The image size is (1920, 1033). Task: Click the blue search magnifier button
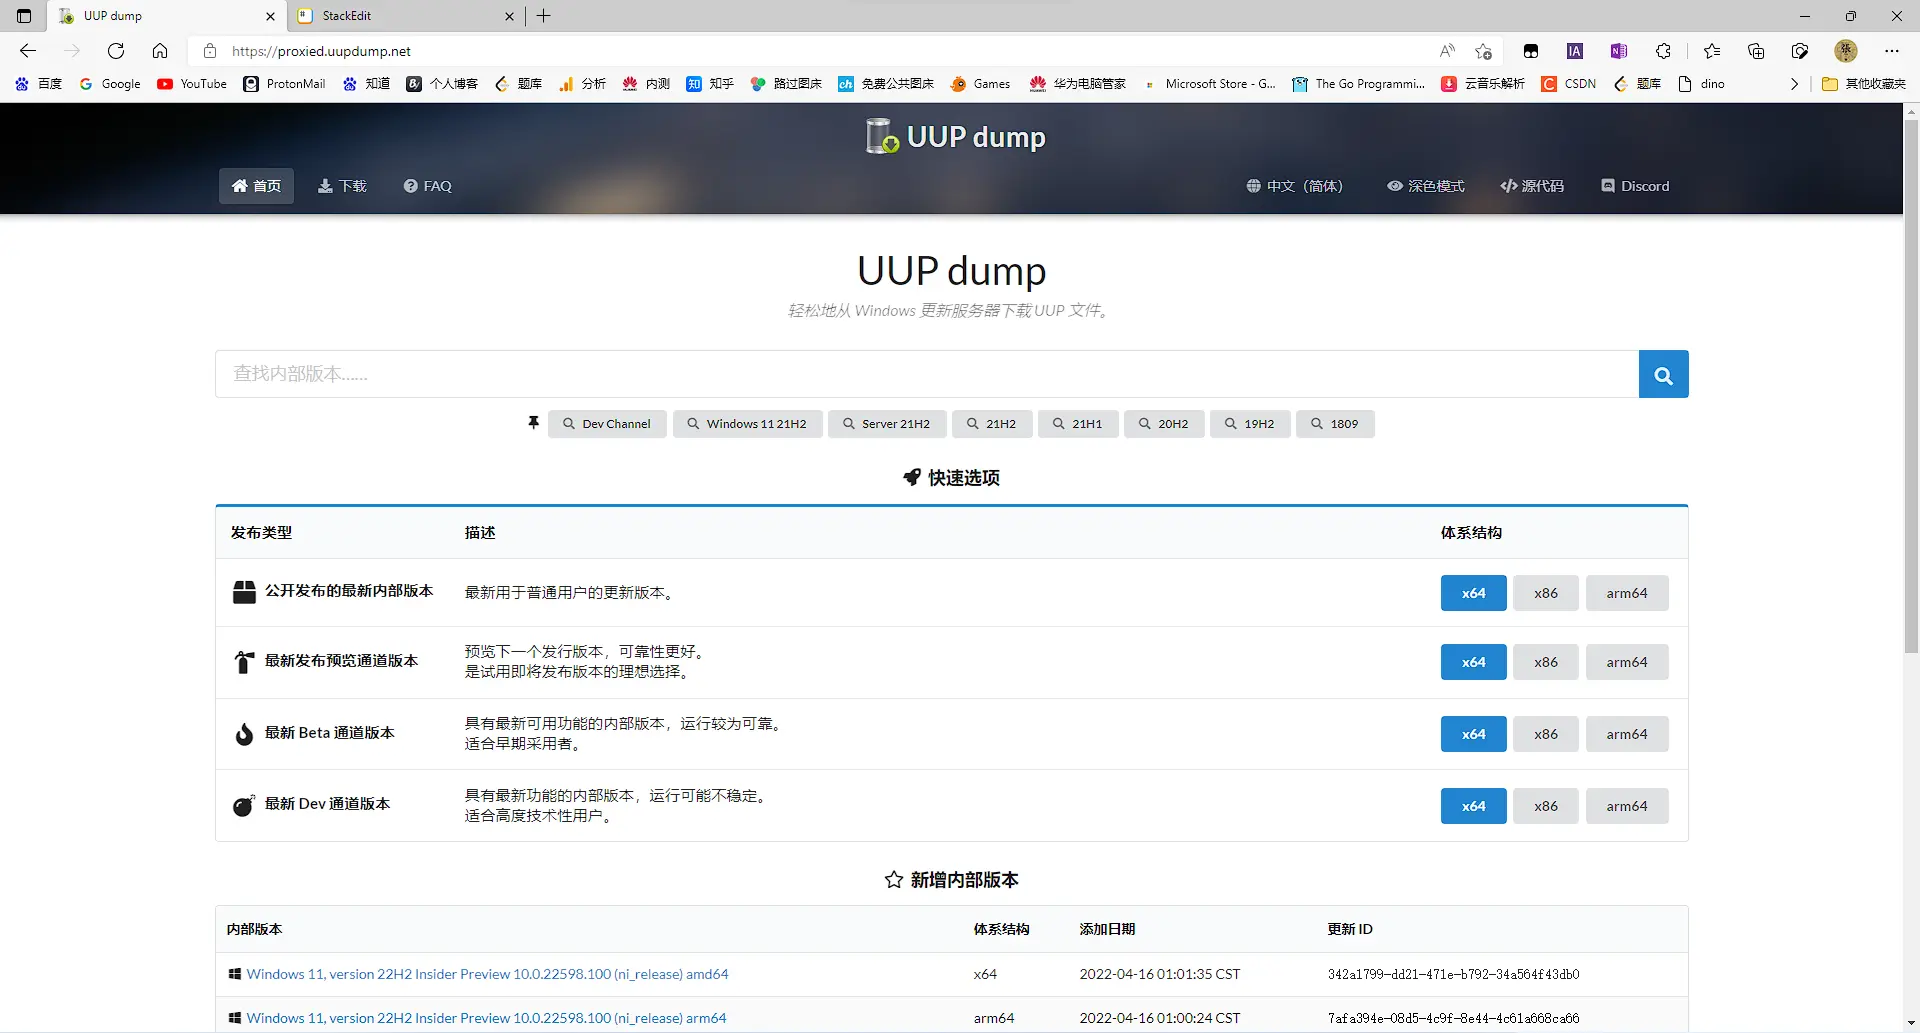click(x=1663, y=374)
